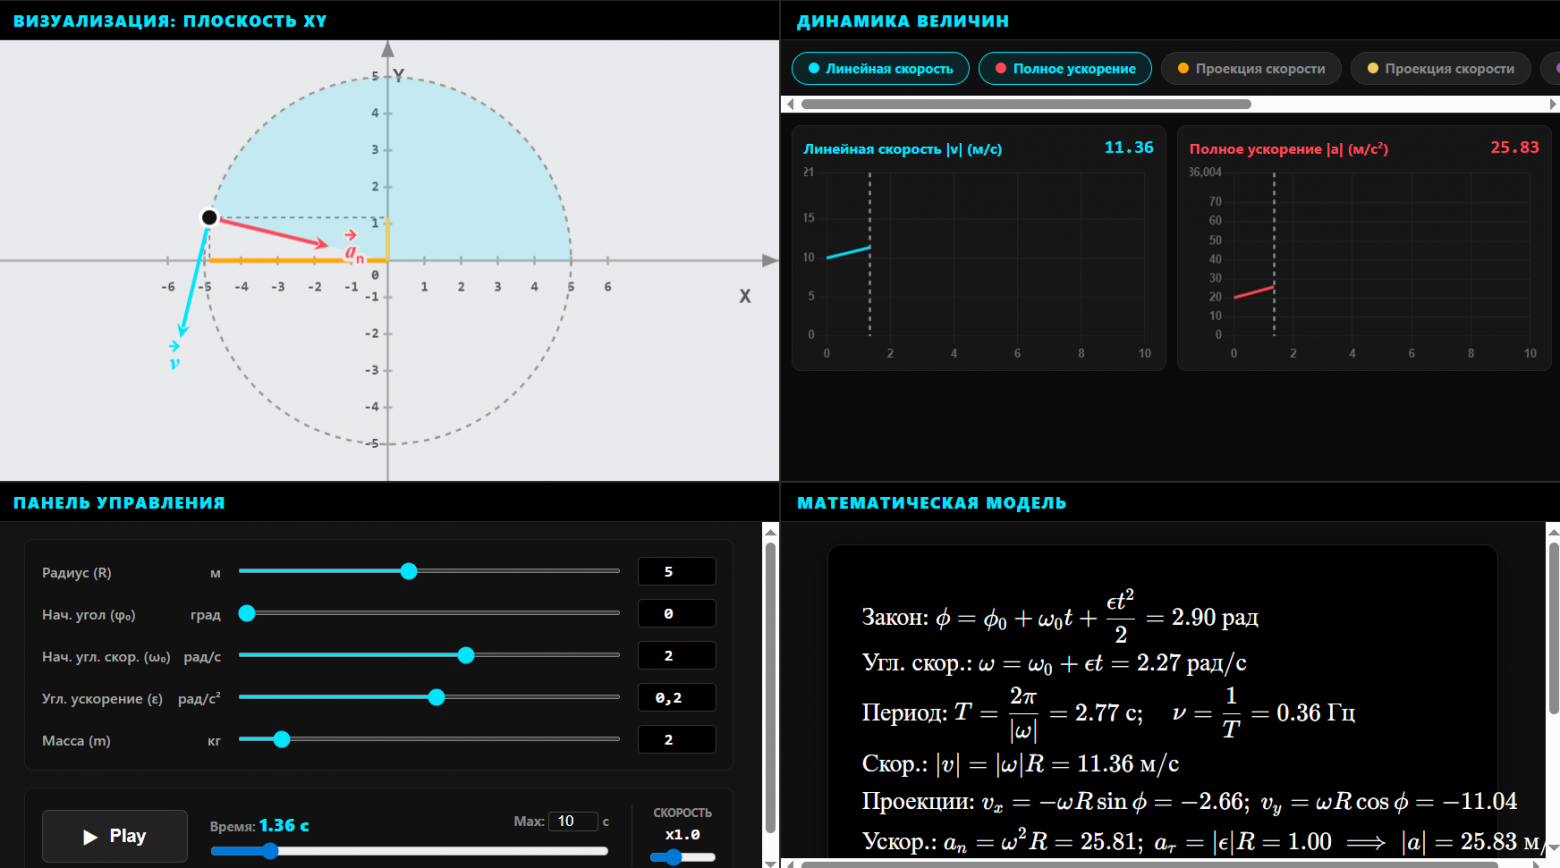Edit the Угл. ускорение field showing 0,2

677,697
